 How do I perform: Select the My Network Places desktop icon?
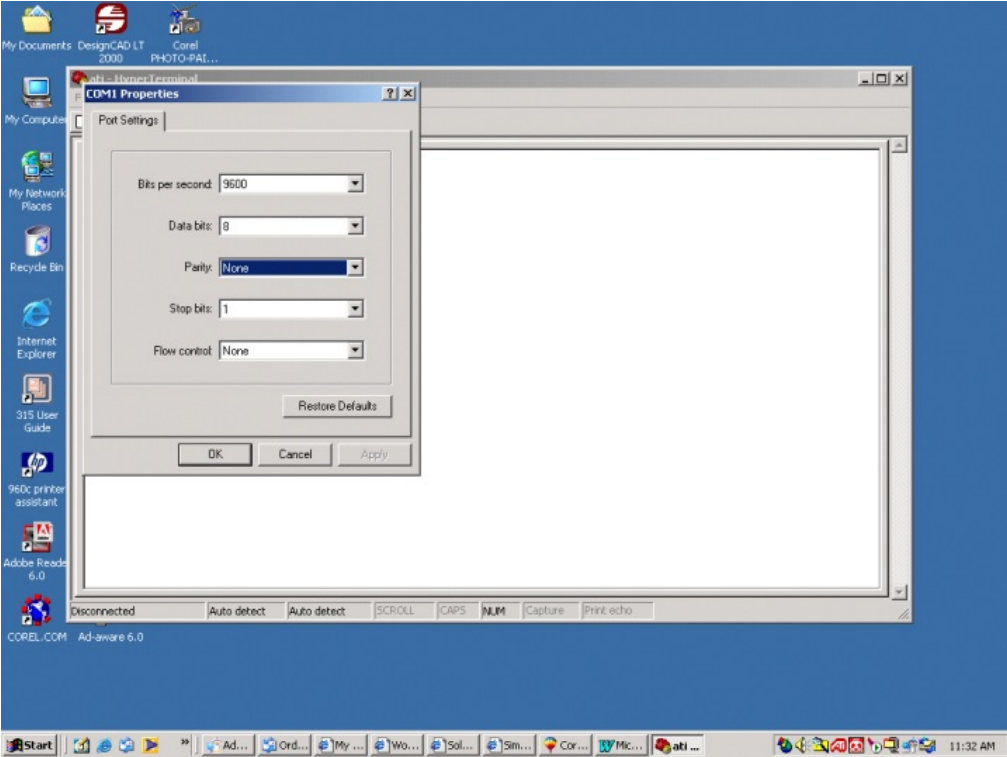click(37, 180)
